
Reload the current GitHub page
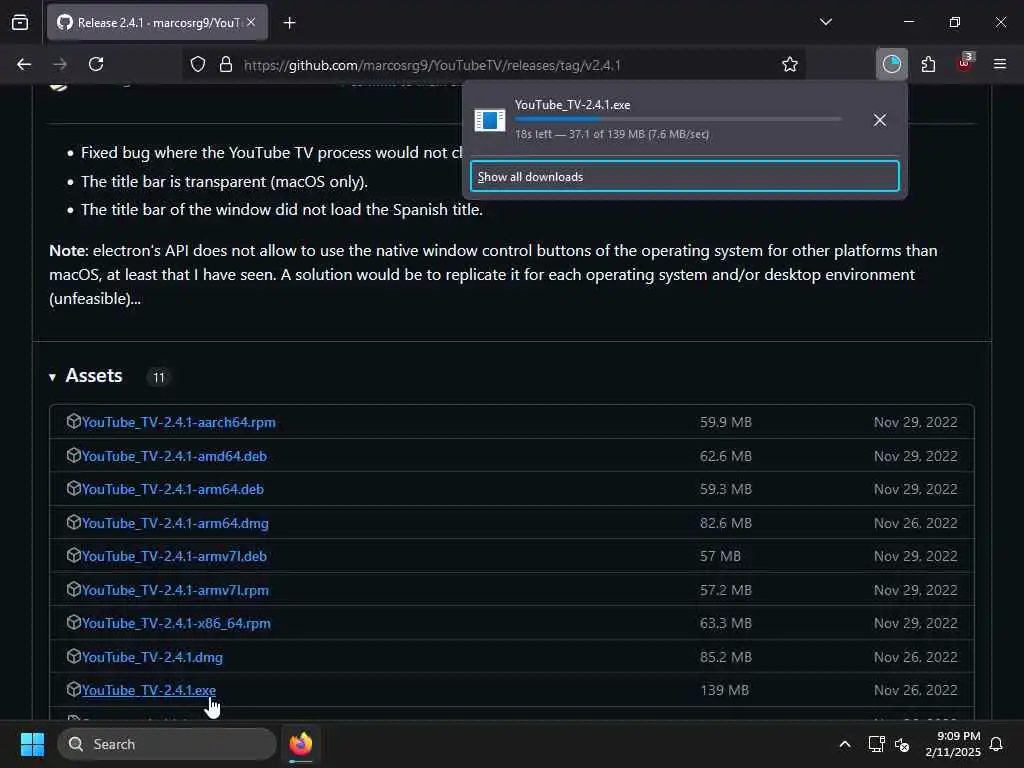[96, 65]
